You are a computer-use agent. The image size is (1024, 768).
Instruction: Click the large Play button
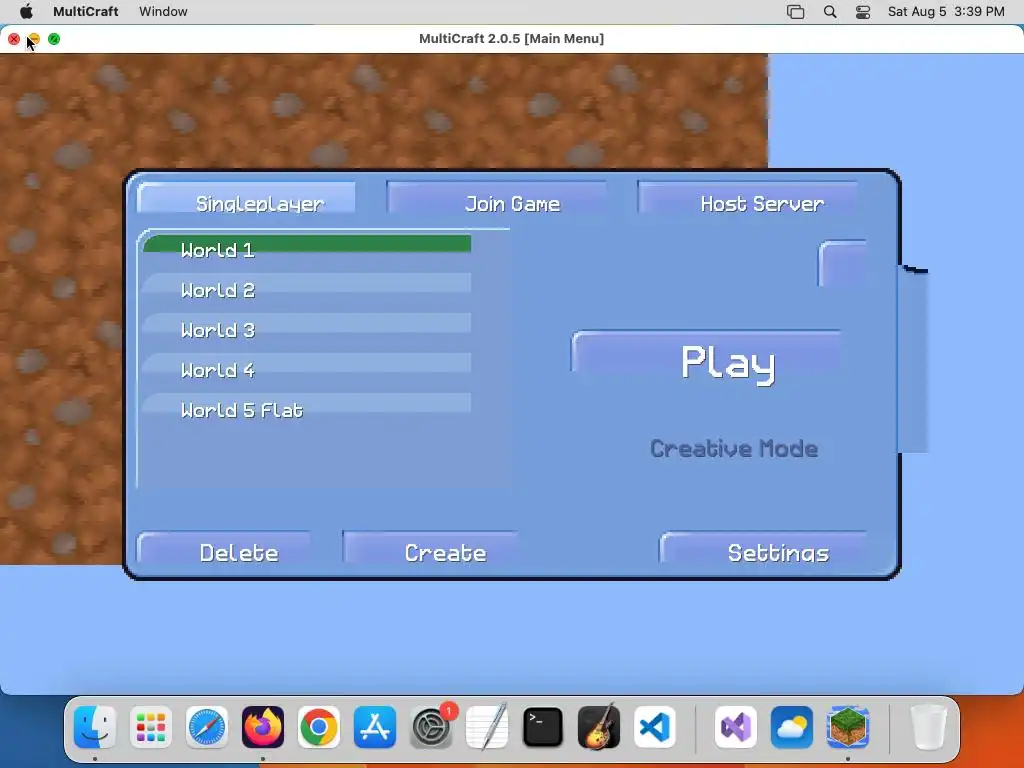click(x=707, y=360)
